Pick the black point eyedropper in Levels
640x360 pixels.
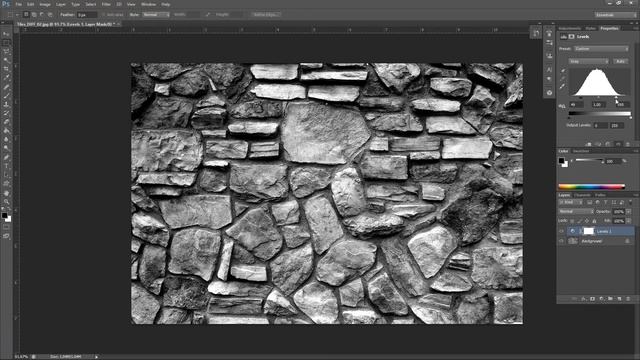click(x=563, y=71)
